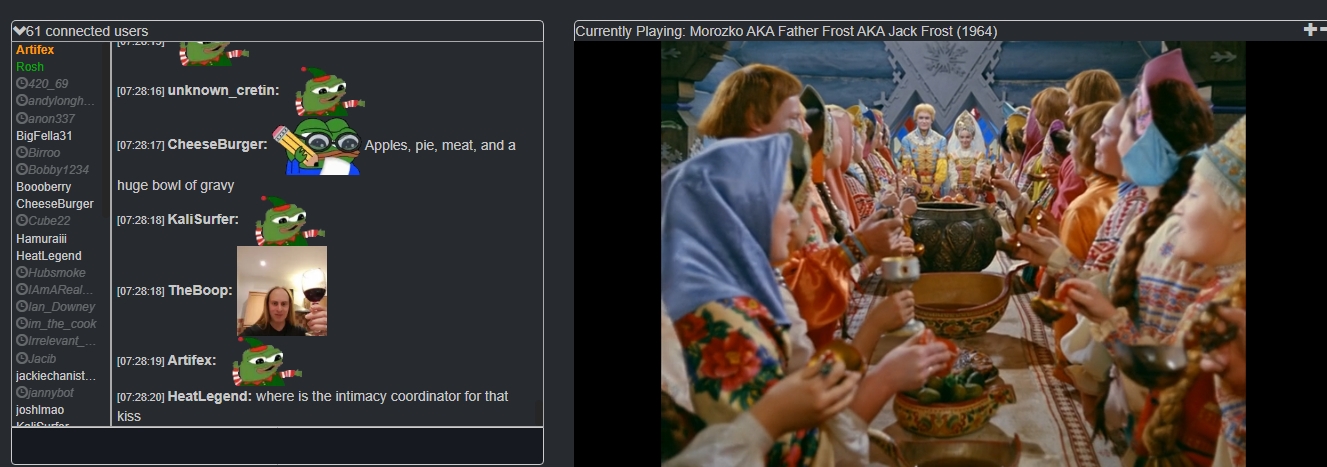Click the chat message input field
Viewport: 1327px width, 467px height.
pyautogui.click(x=277, y=445)
